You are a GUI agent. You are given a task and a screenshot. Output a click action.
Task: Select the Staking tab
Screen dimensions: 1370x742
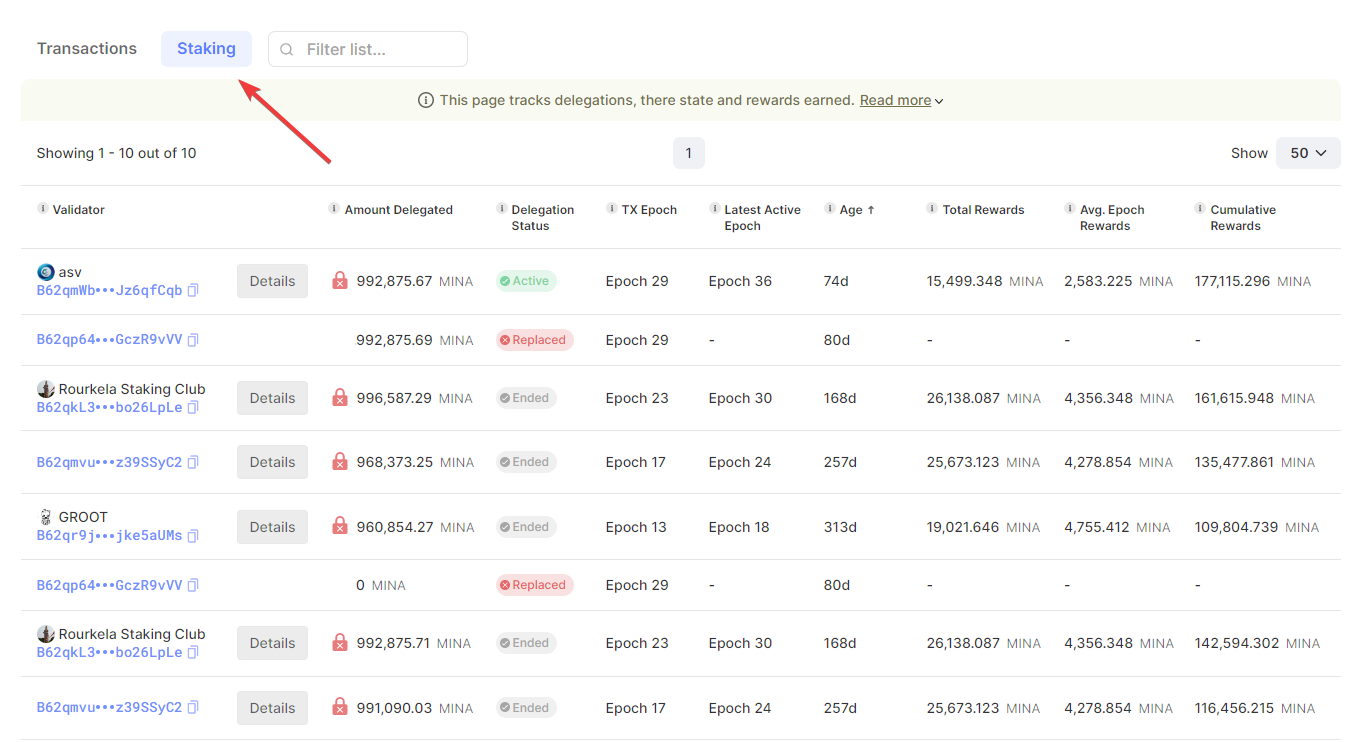coord(206,49)
